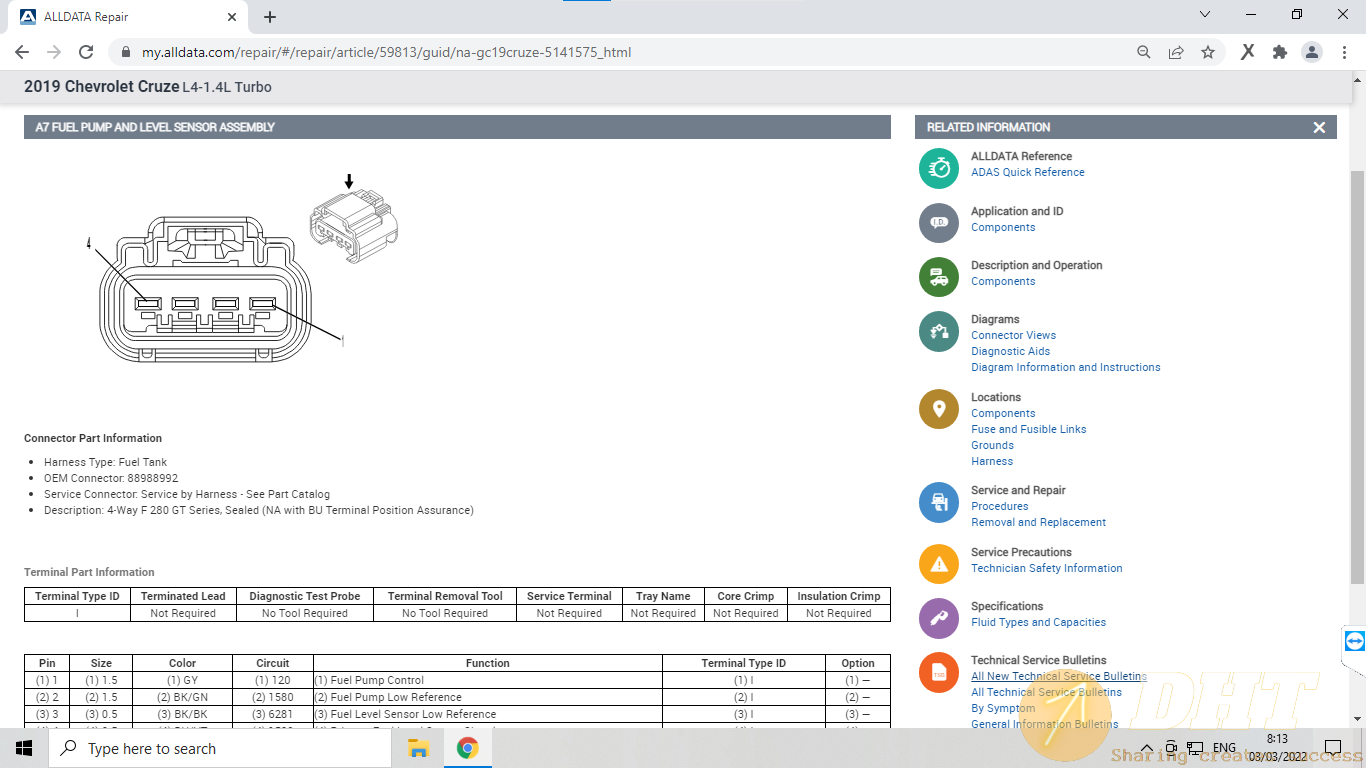Image resolution: width=1366 pixels, height=768 pixels.
Task: Click the 'Fuel Pump Low Reference' cell
Action: tap(488, 697)
